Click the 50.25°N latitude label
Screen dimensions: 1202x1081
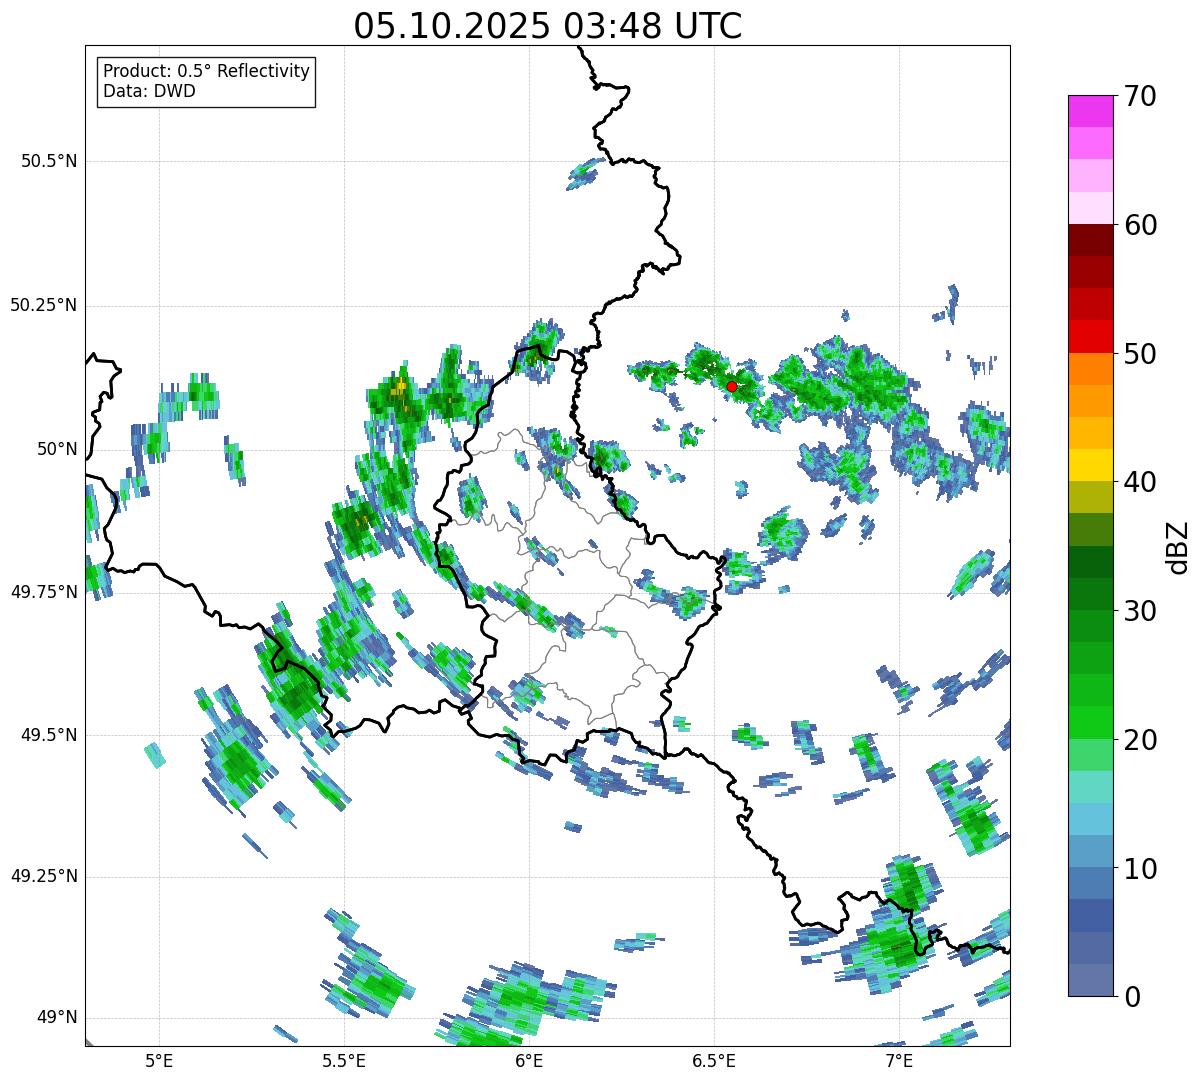(x=44, y=305)
